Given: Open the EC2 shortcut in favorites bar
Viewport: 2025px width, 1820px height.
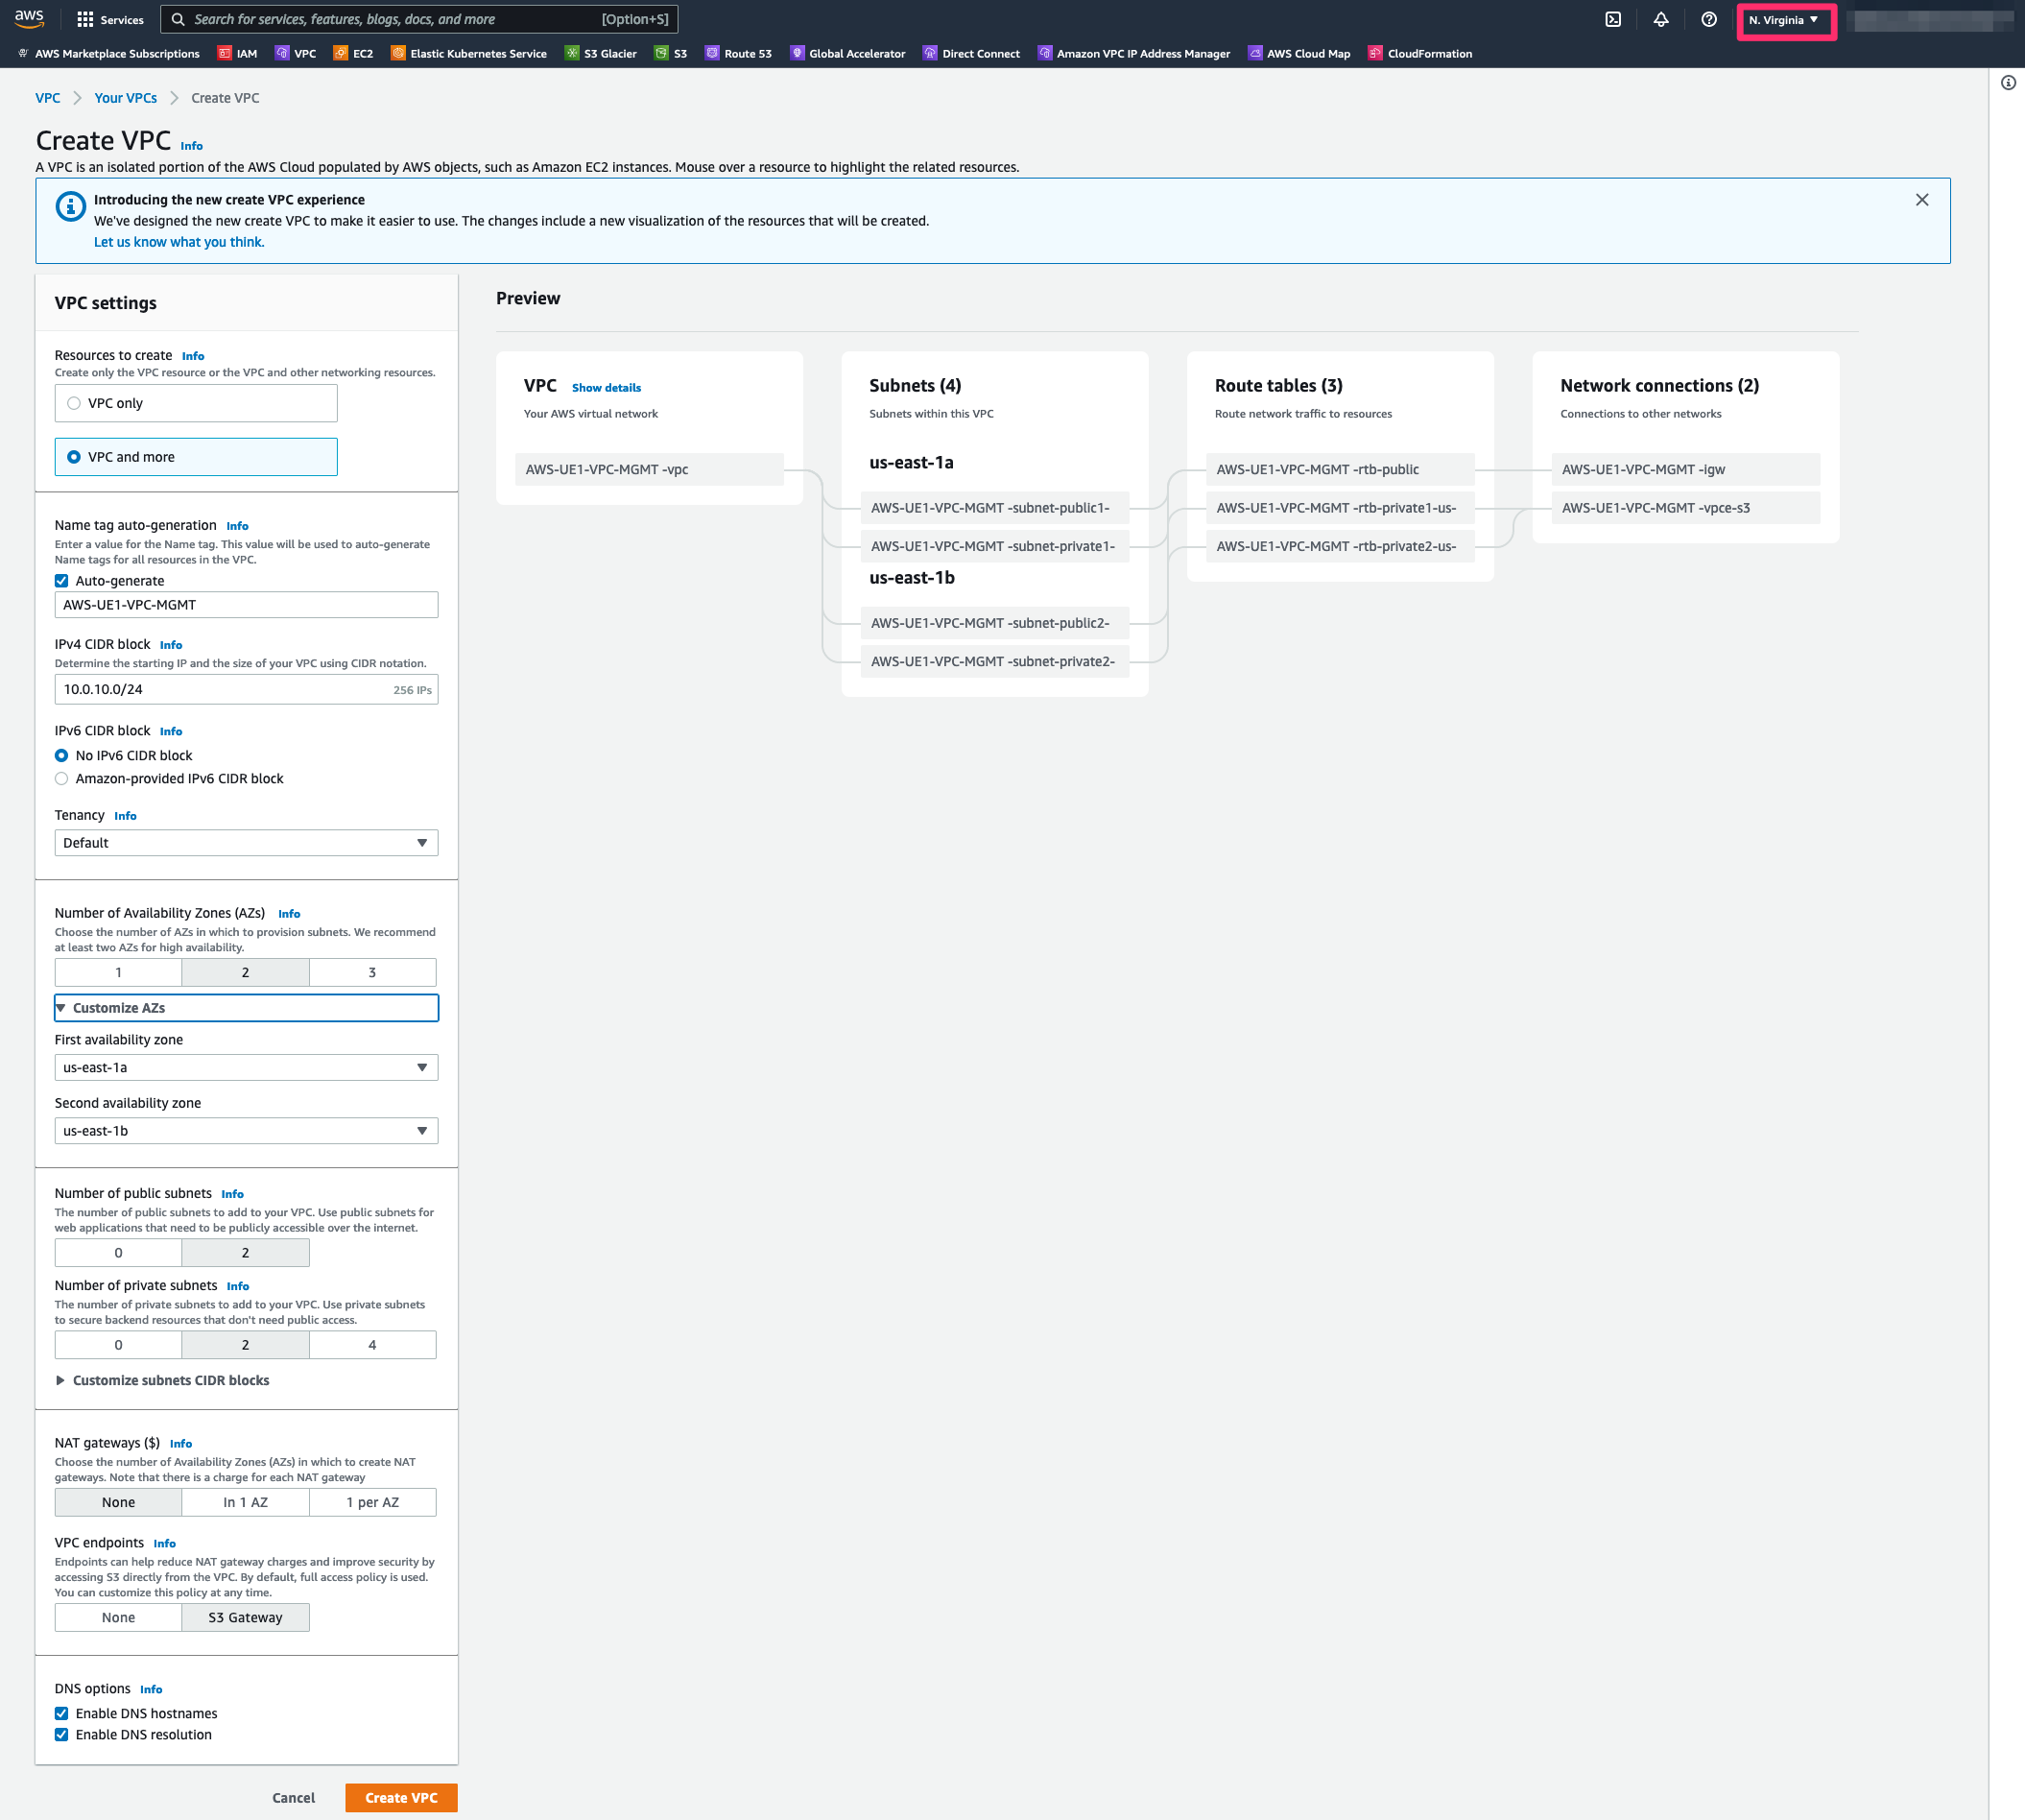Looking at the screenshot, I should click(x=361, y=53).
